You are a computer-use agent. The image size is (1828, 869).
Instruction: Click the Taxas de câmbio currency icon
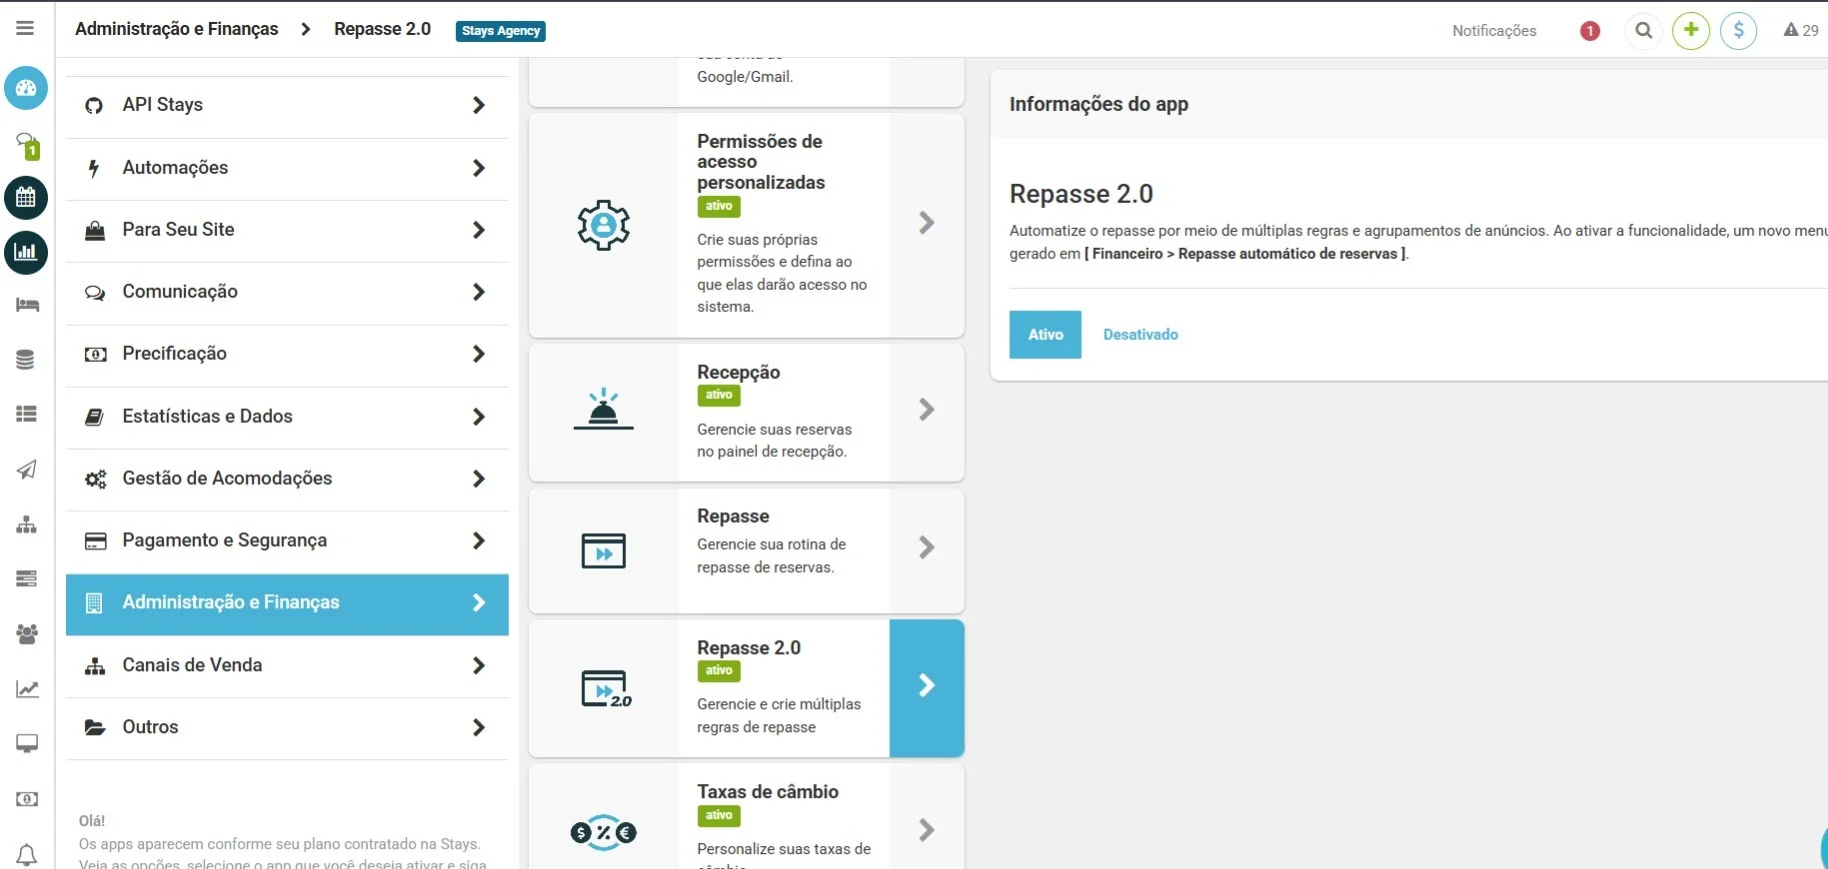coord(603,832)
